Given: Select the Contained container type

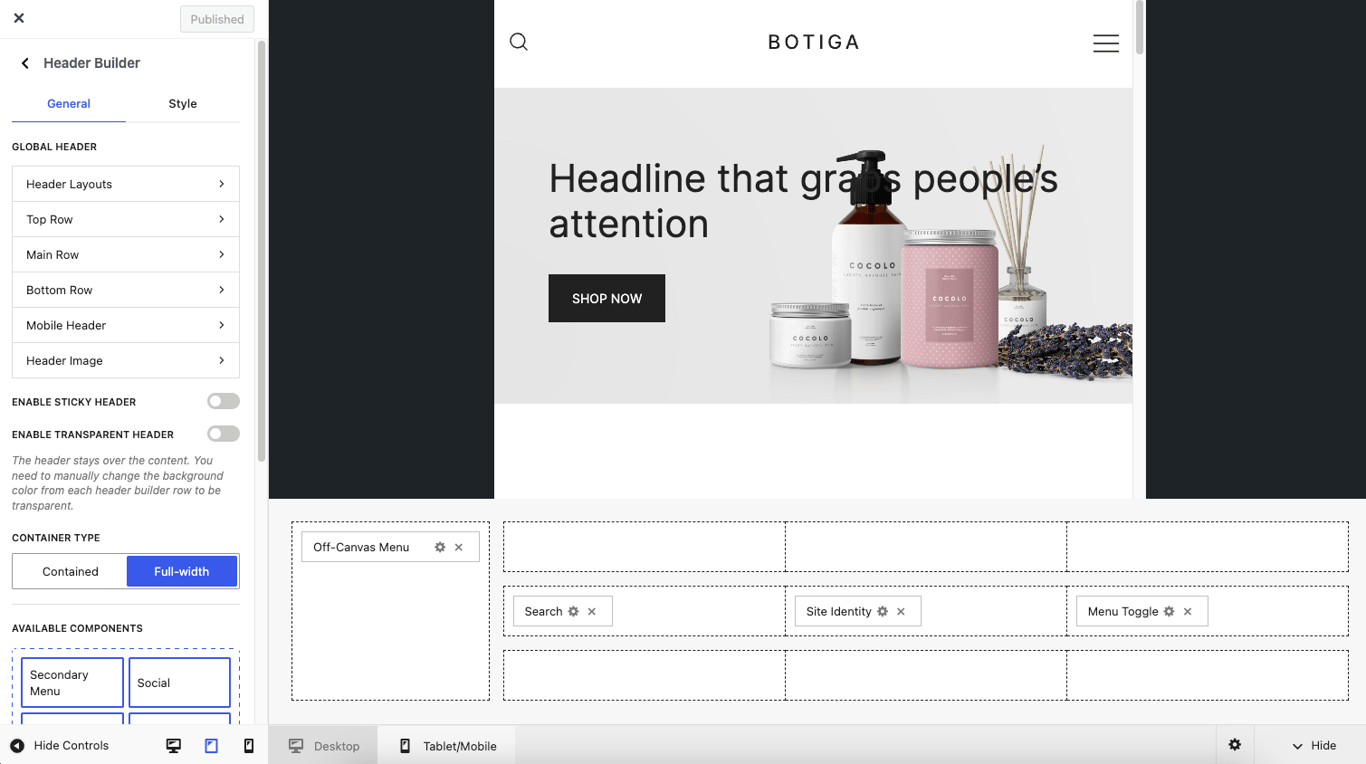Looking at the screenshot, I should click(68, 571).
